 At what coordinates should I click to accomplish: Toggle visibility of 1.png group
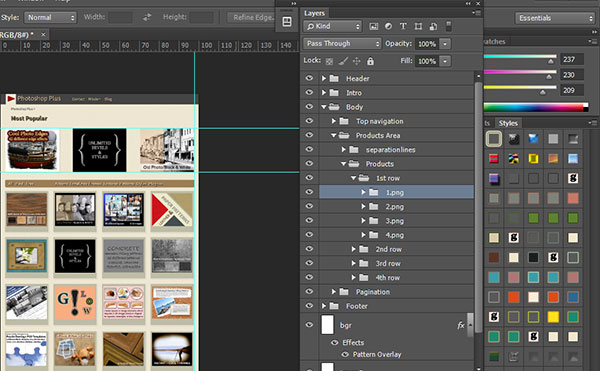pos(309,192)
